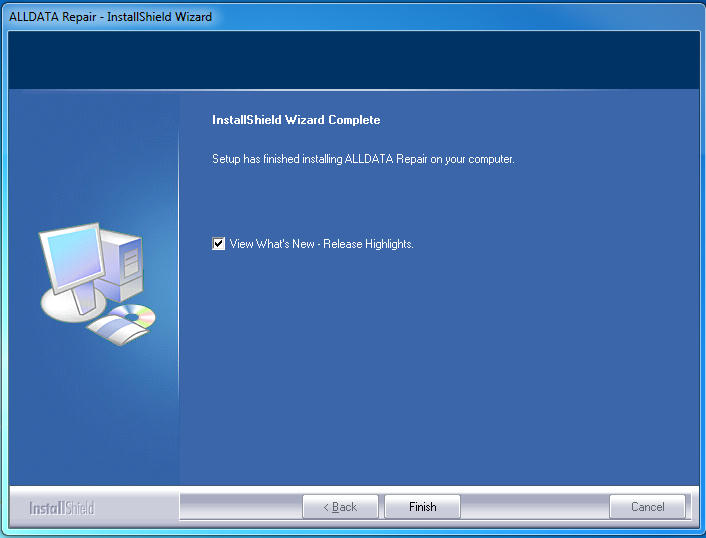
Task: Click the Finish button
Action: pos(422,506)
